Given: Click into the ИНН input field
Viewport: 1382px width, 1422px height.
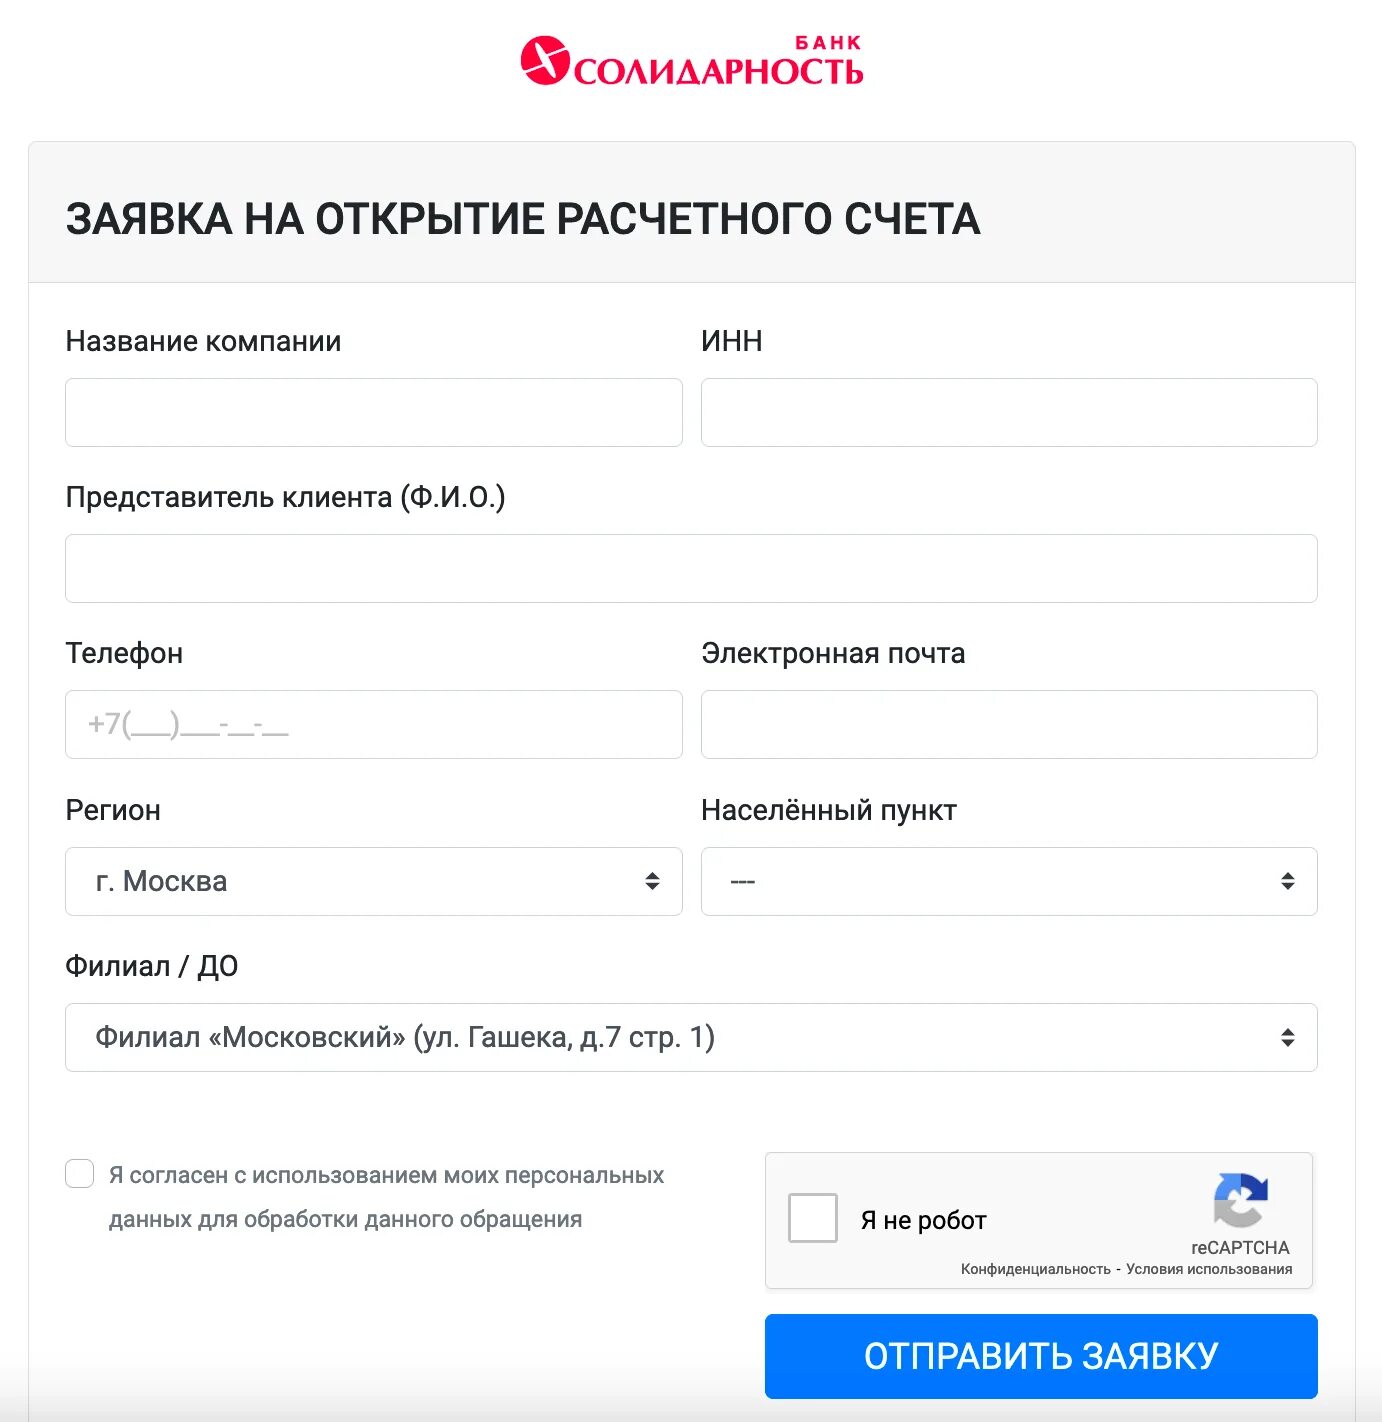Looking at the screenshot, I should (x=1009, y=412).
